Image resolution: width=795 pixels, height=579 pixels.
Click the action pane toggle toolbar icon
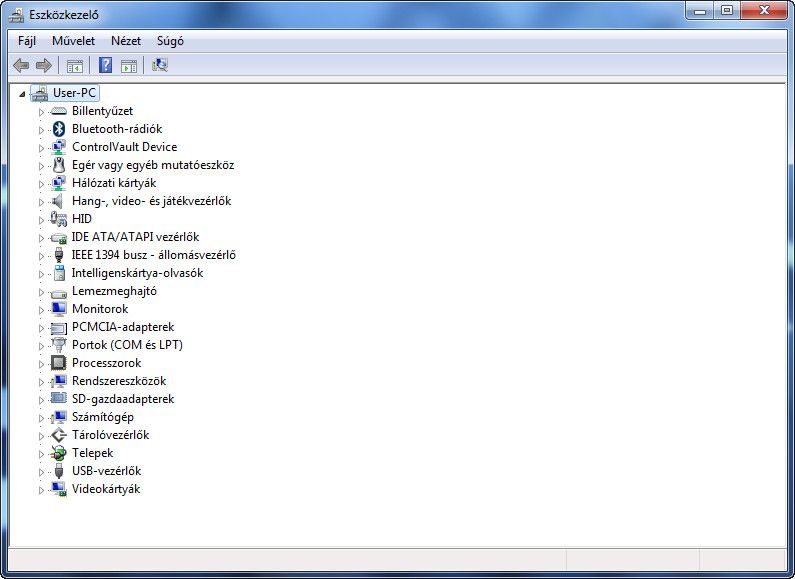point(129,65)
